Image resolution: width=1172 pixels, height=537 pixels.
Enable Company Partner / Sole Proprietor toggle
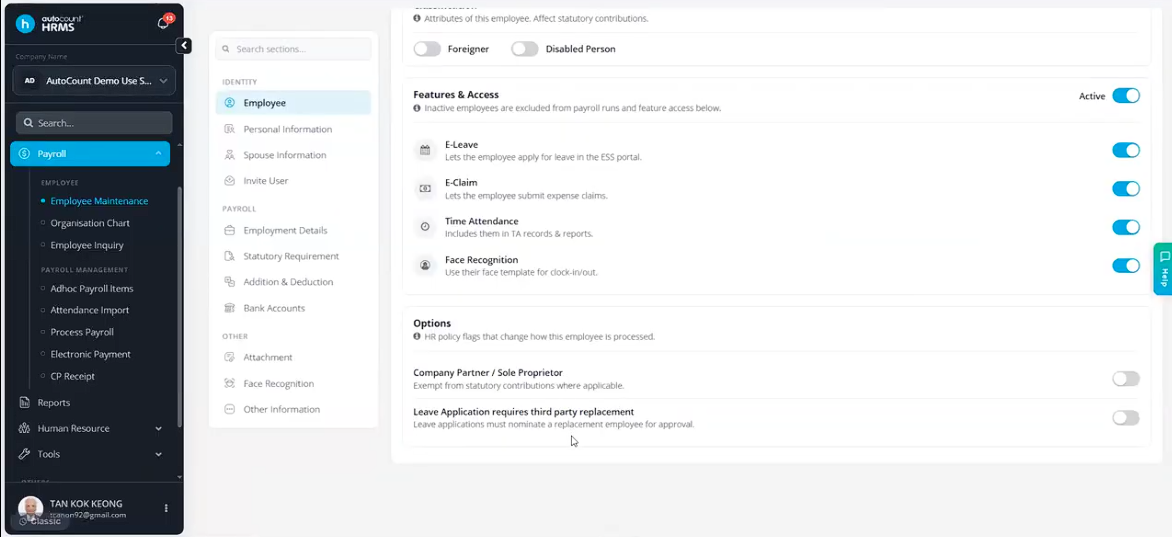[1126, 378]
